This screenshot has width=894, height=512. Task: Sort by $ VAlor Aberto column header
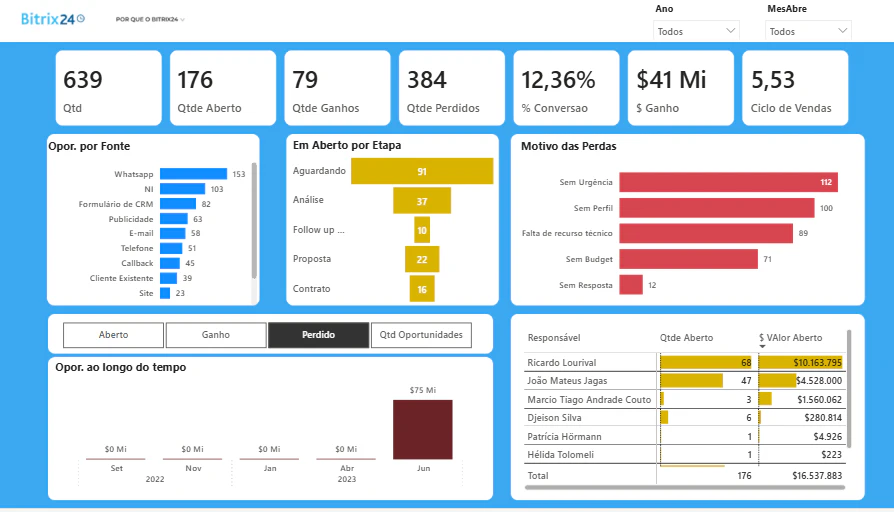point(790,338)
